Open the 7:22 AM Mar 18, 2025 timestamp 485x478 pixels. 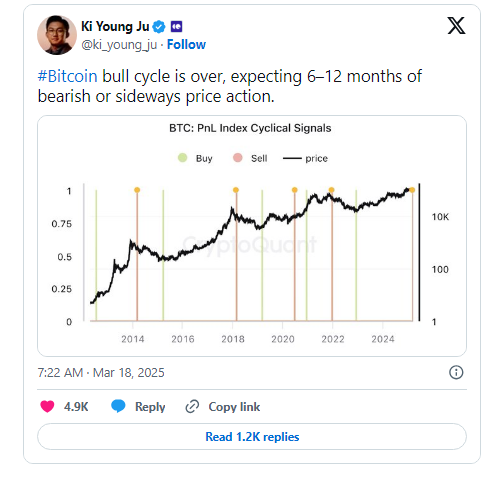[x=101, y=373]
